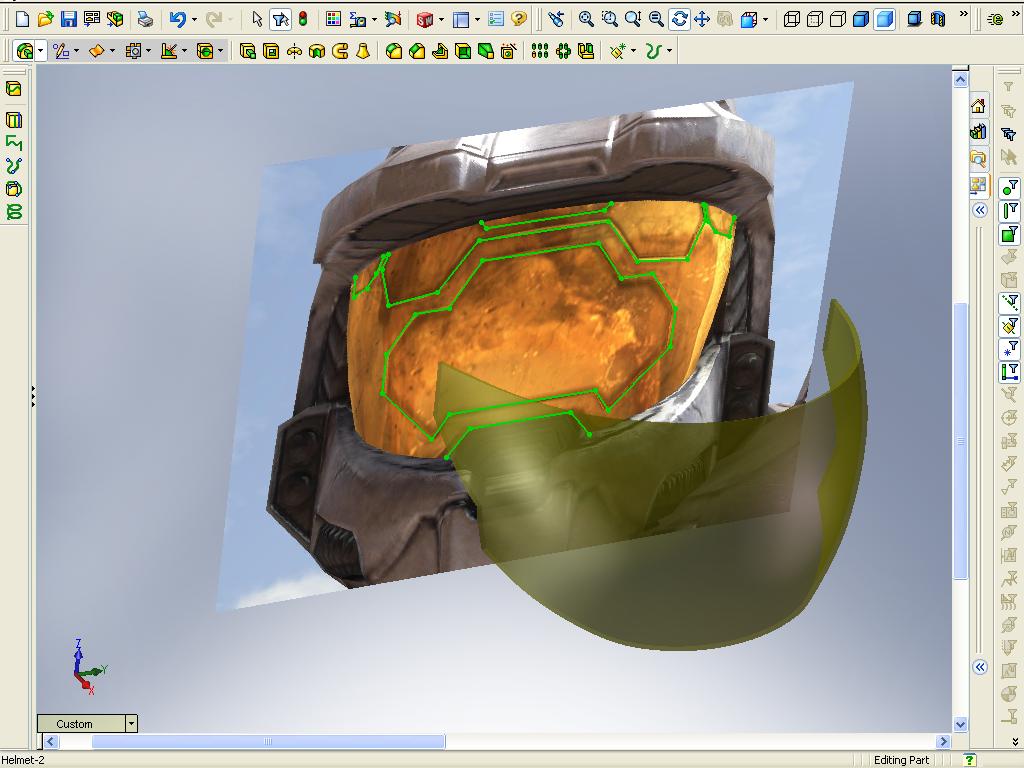Open the Standard Views dropdown arrow
Screen dimensions: 1024x768
click(x=765, y=20)
